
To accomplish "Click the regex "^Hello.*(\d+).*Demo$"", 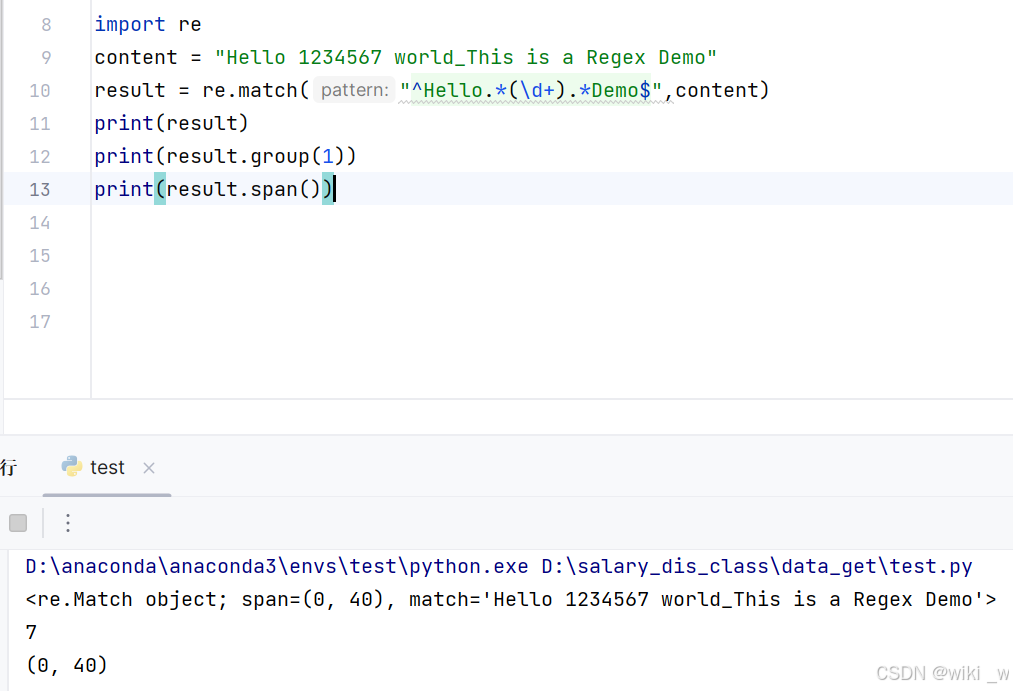I will point(531,90).
